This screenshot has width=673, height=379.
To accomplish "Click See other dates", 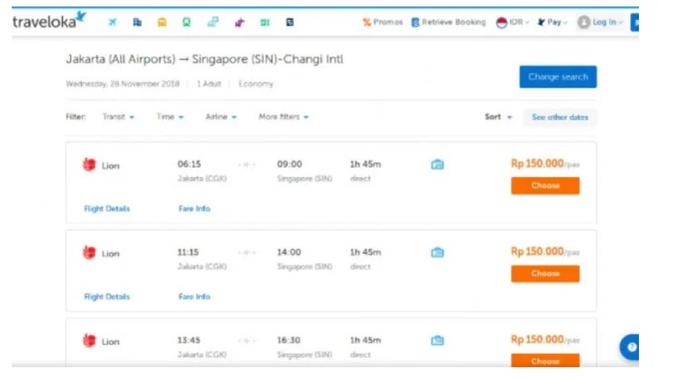I will [560, 117].
